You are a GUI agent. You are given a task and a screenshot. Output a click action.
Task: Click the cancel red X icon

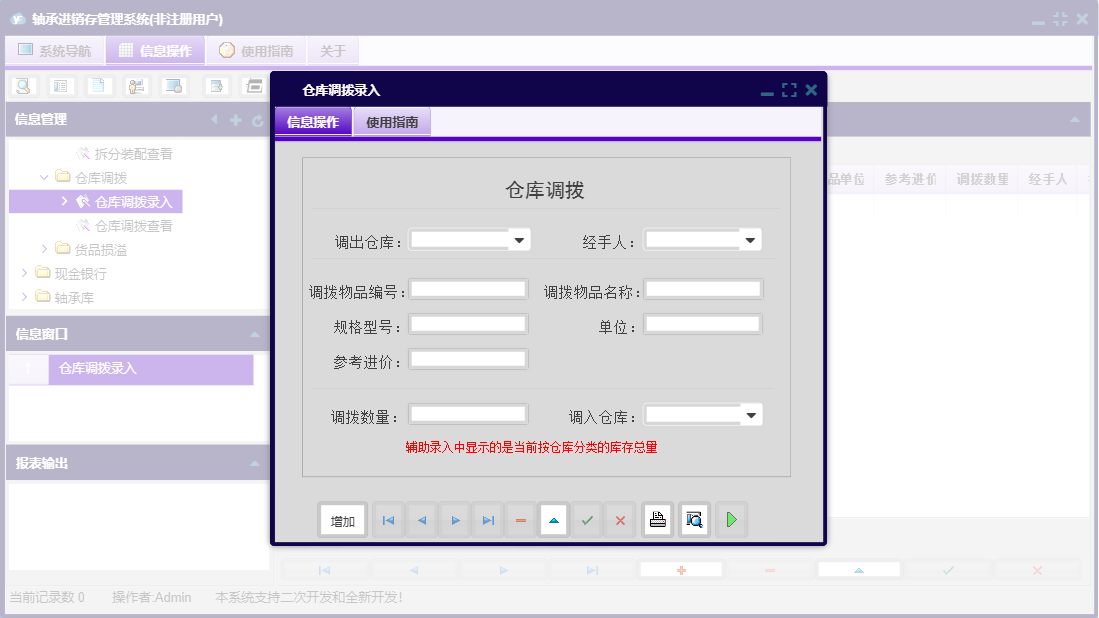(x=621, y=519)
